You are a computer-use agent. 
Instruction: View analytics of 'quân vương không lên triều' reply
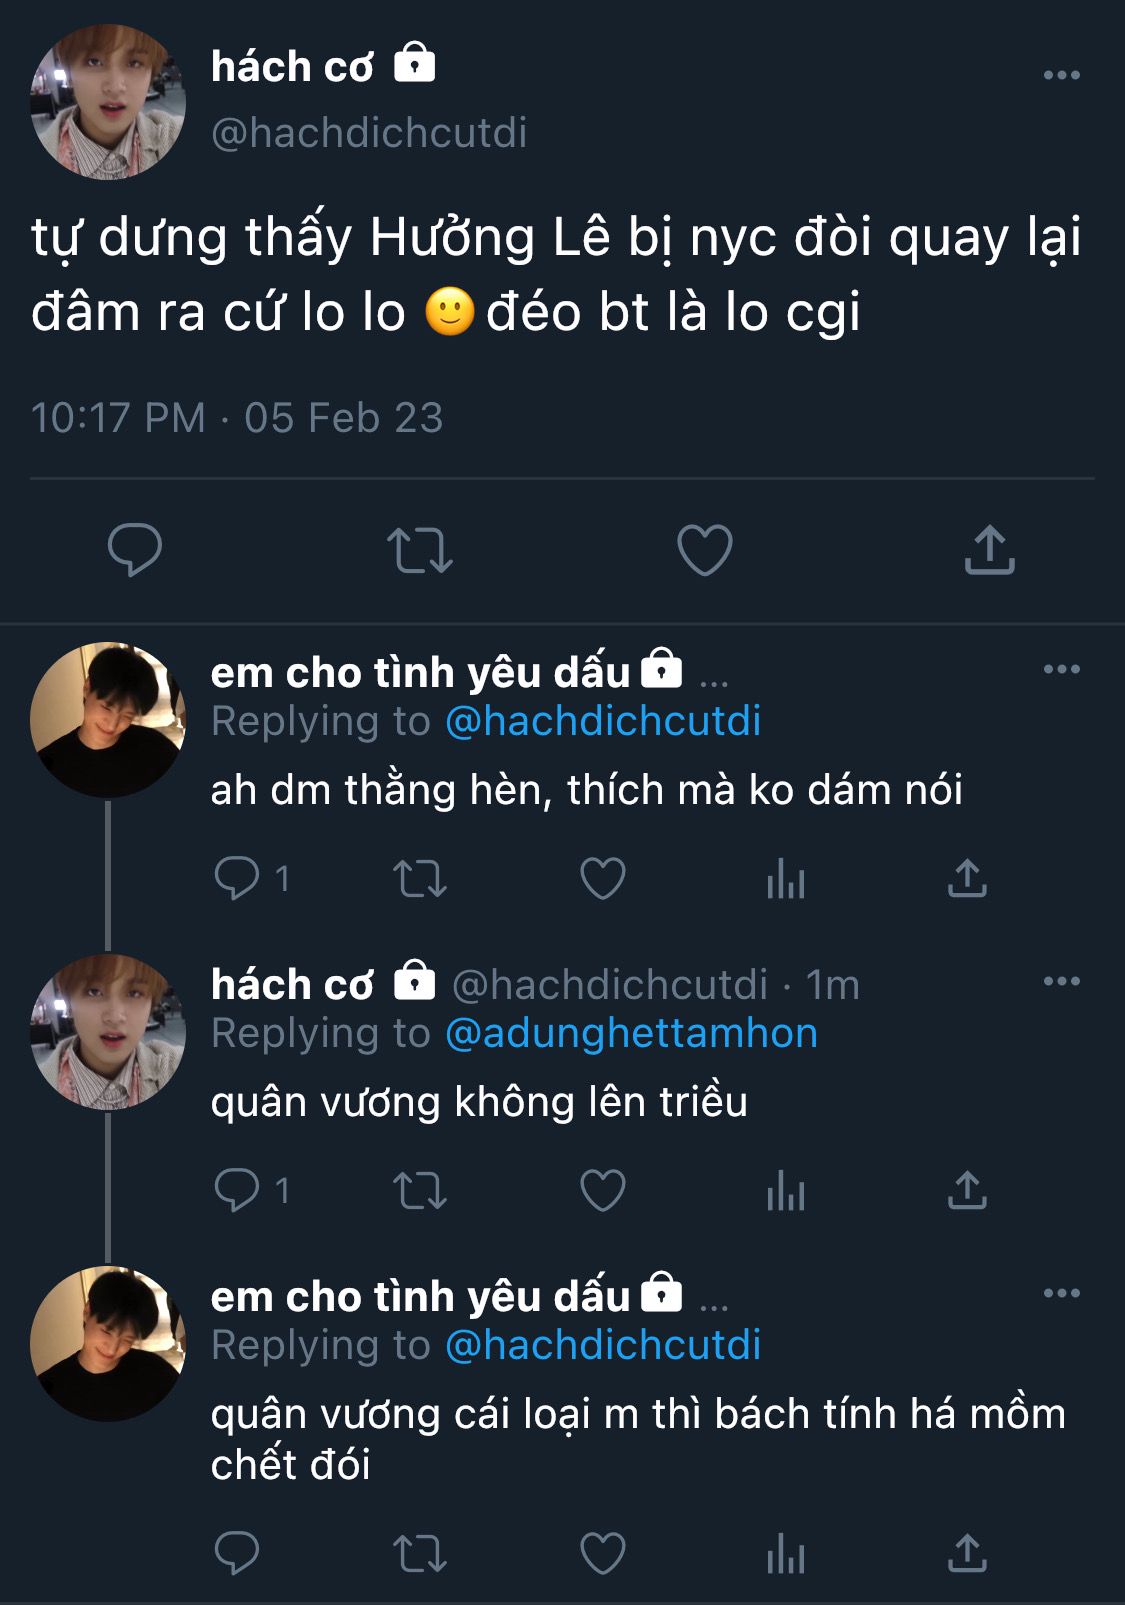tap(785, 1191)
